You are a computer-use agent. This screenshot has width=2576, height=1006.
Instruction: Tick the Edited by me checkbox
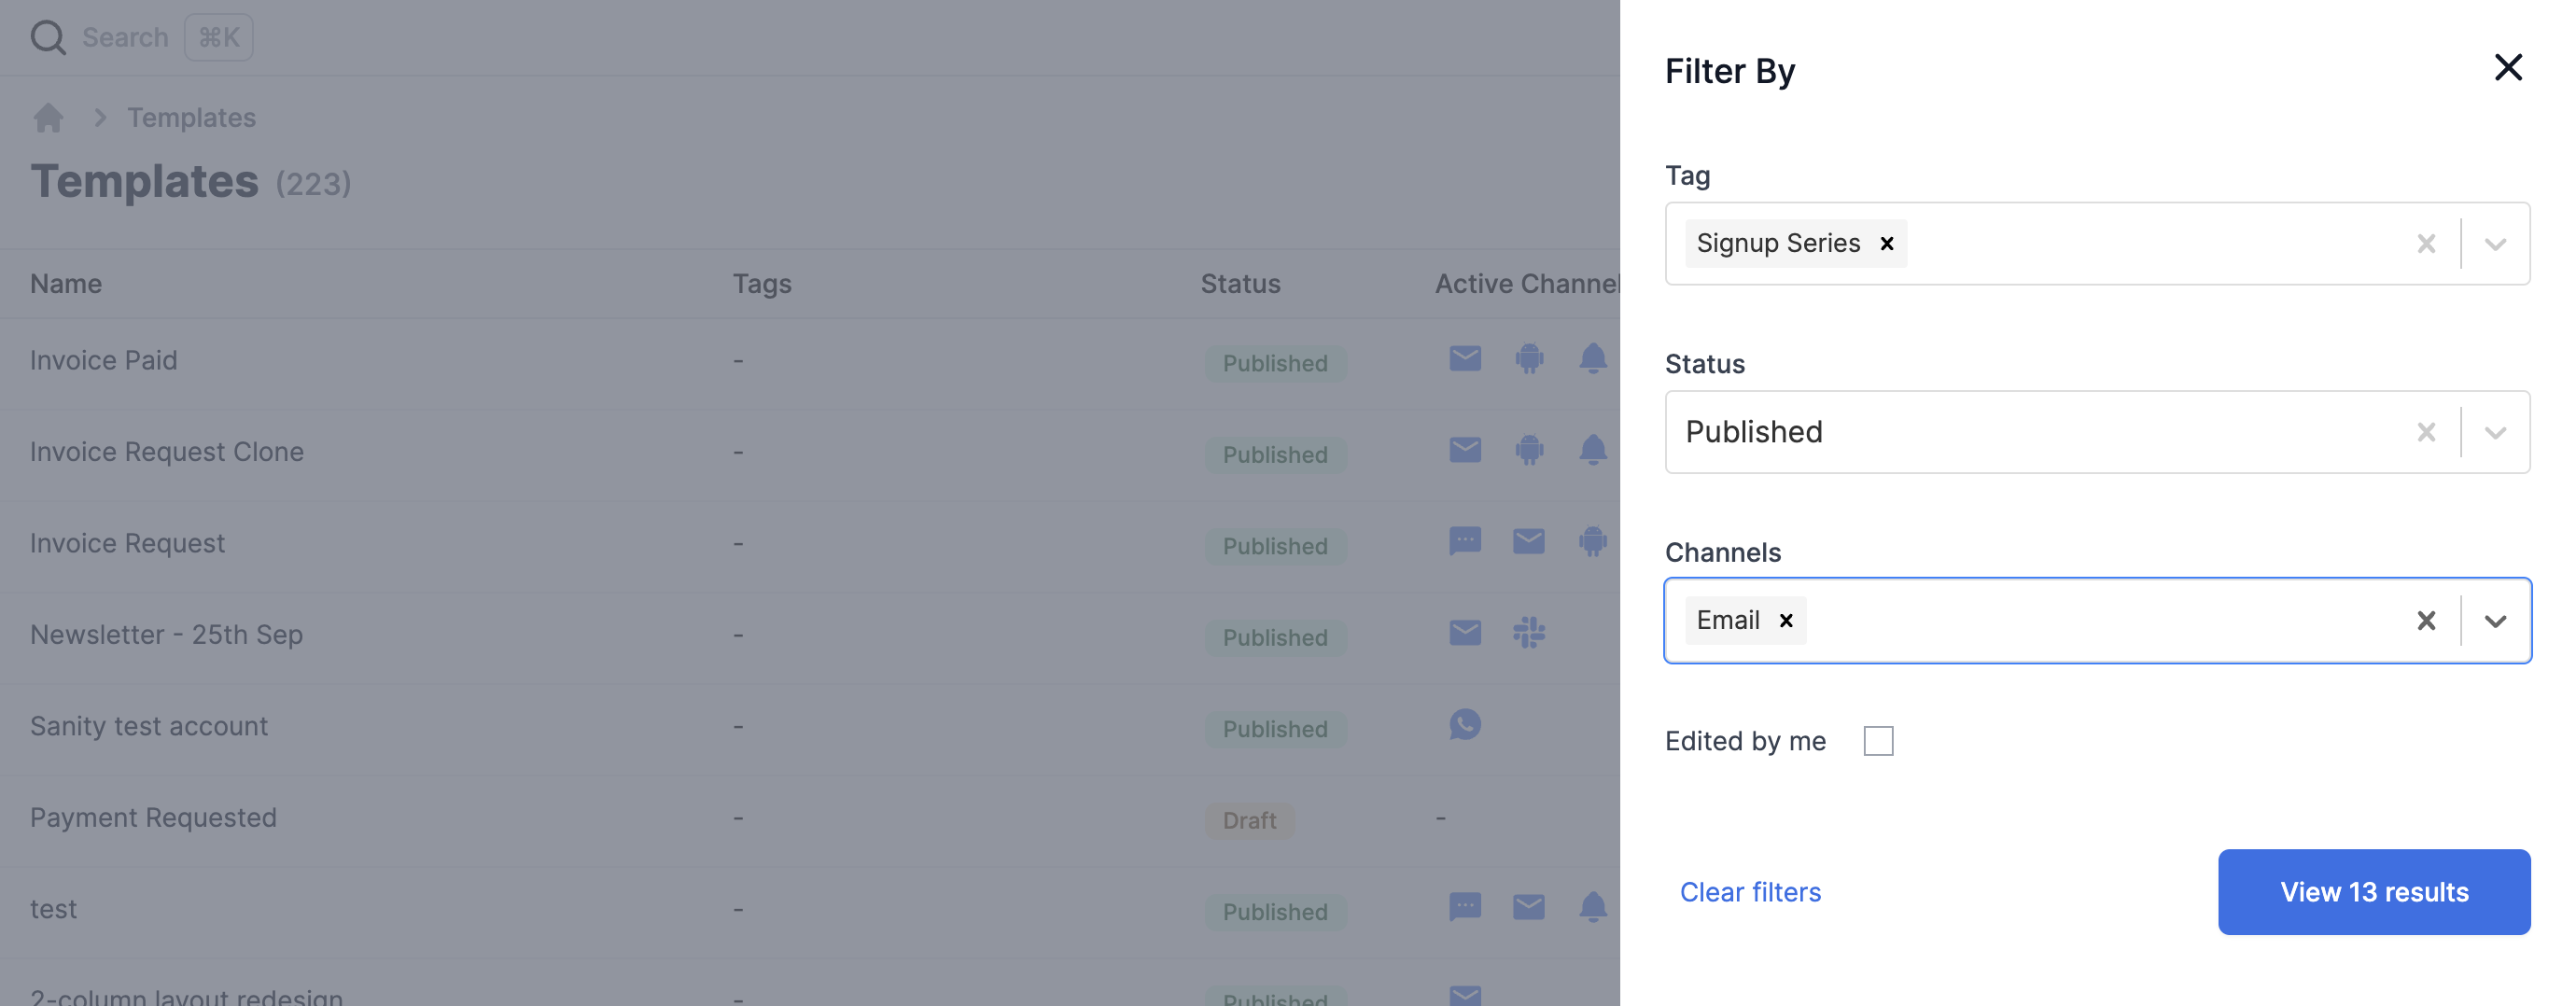1878,741
